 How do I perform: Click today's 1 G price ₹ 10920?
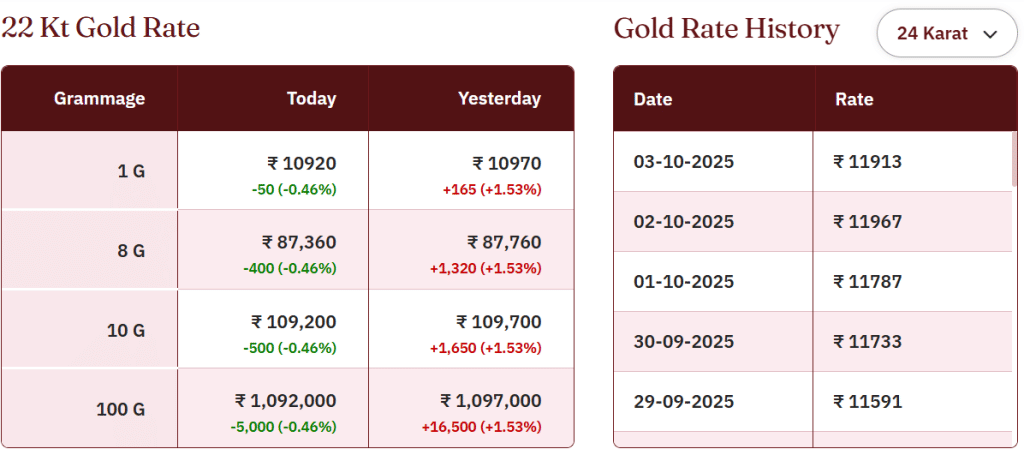(302, 164)
